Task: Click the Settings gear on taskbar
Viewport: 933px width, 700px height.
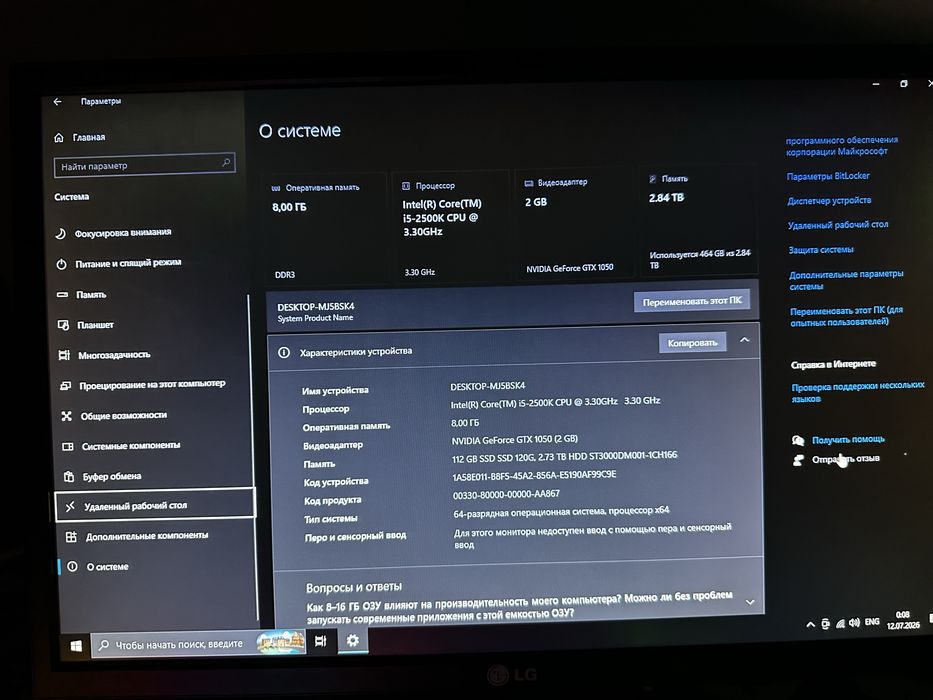Action: (x=353, y=640)
